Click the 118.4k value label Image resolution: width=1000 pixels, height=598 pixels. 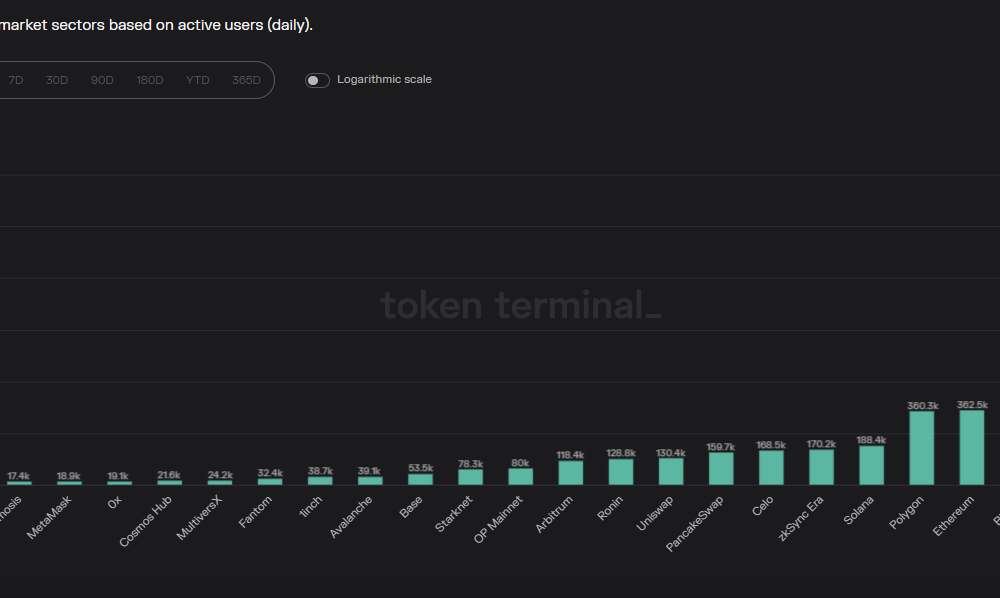pyautogui.click(x=570, y=455)
